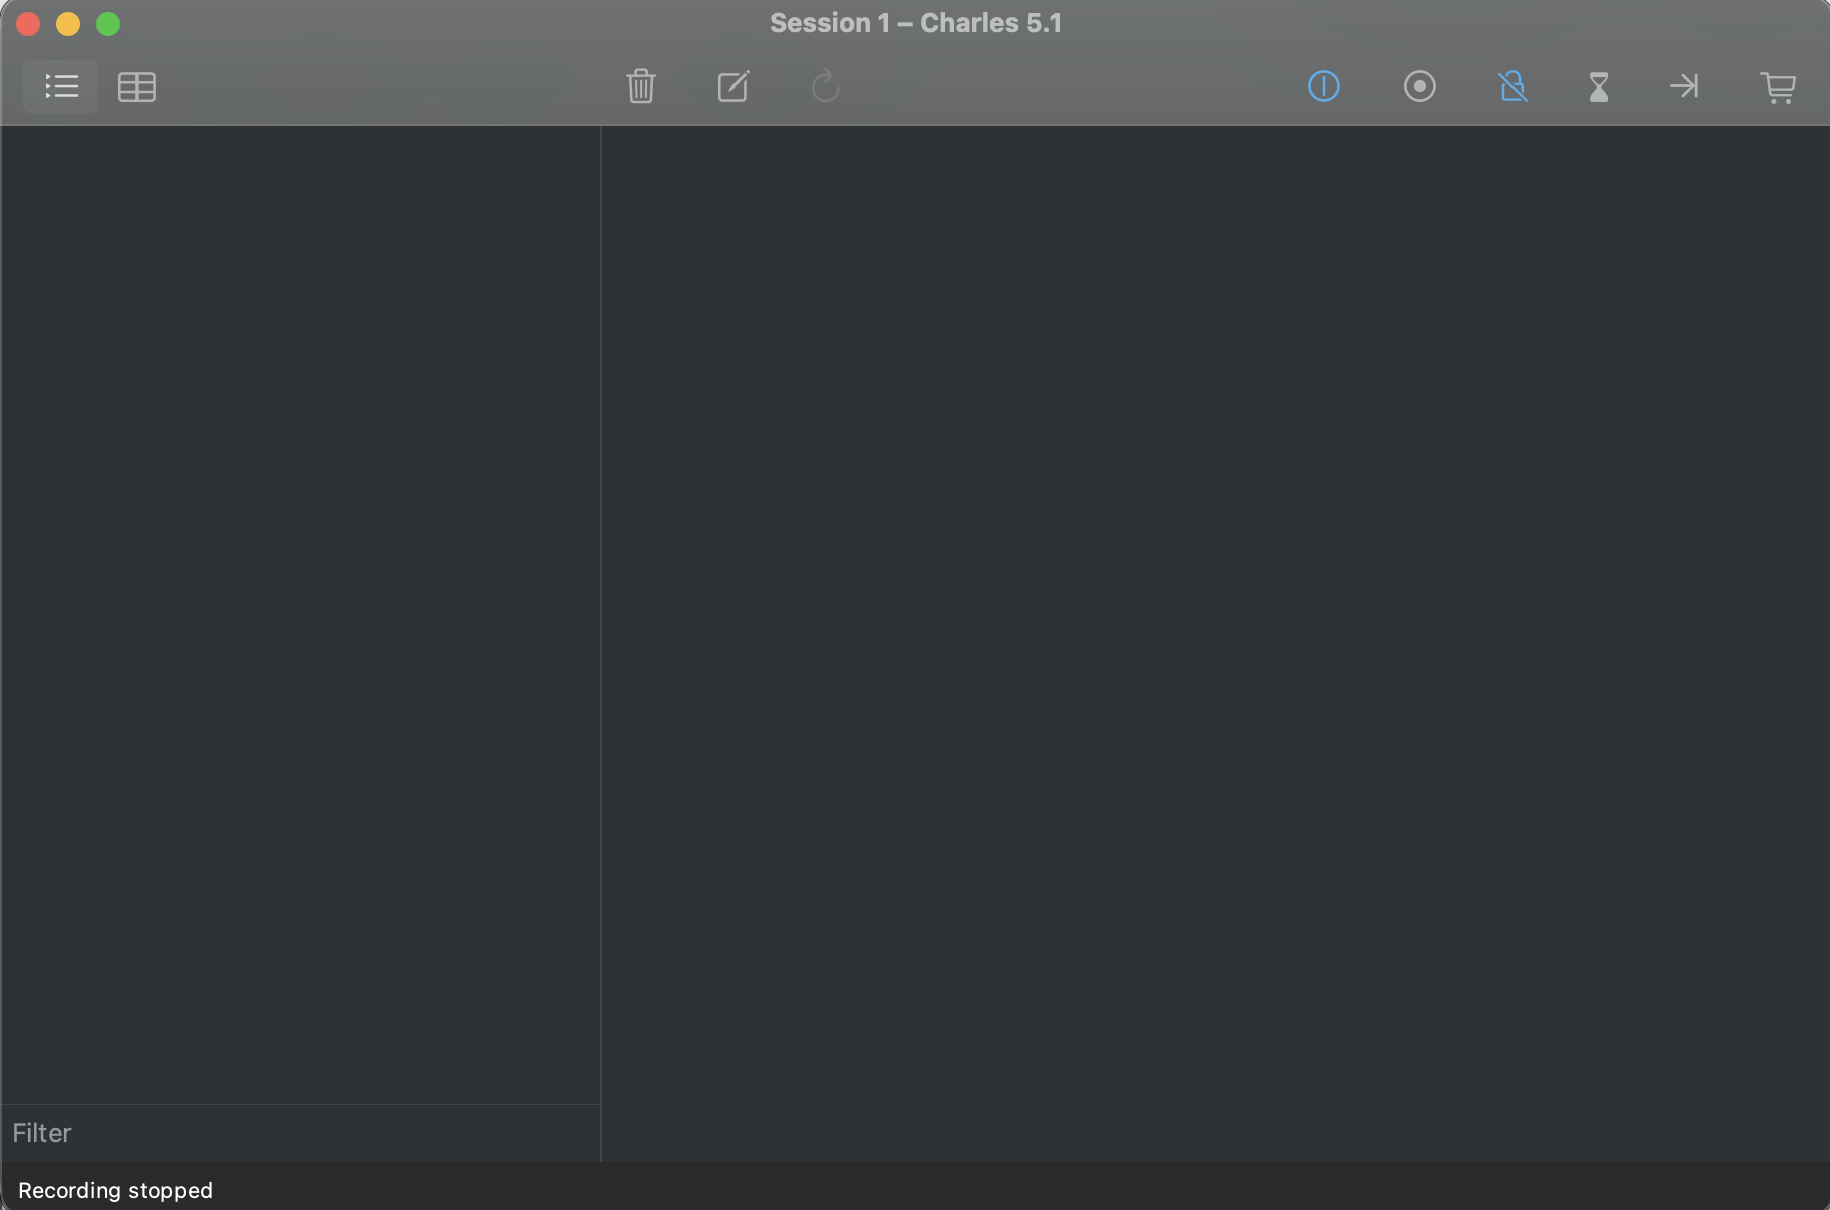Toggle the proxy power button
This screenshot has width=1830, height=1210.
coord(1323,86)
